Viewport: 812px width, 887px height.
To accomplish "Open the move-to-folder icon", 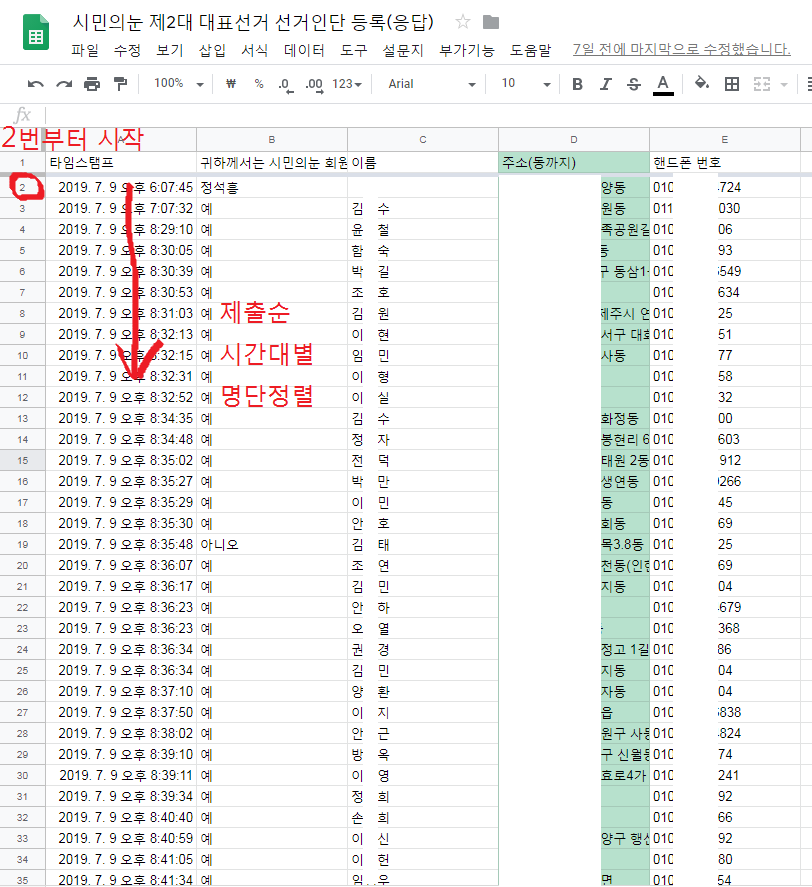I will pyautogui.click(x=491, y=22).
